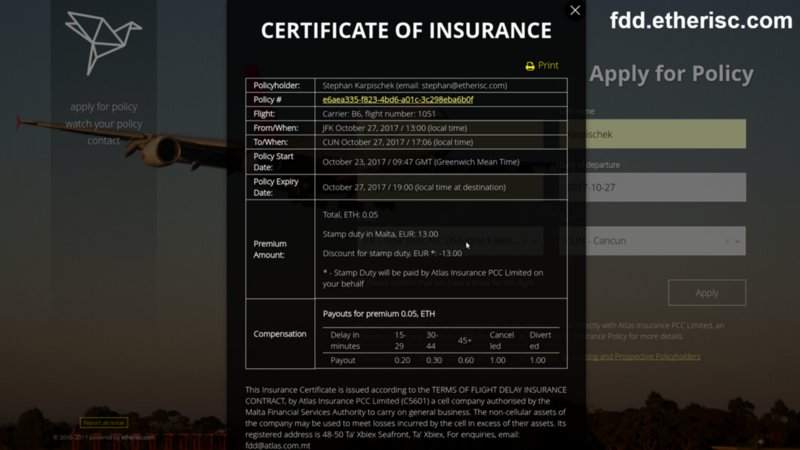Click the 0.30 payout for 30-44 minutes
The image size is (800, 450).
click(x=434, y=360)
